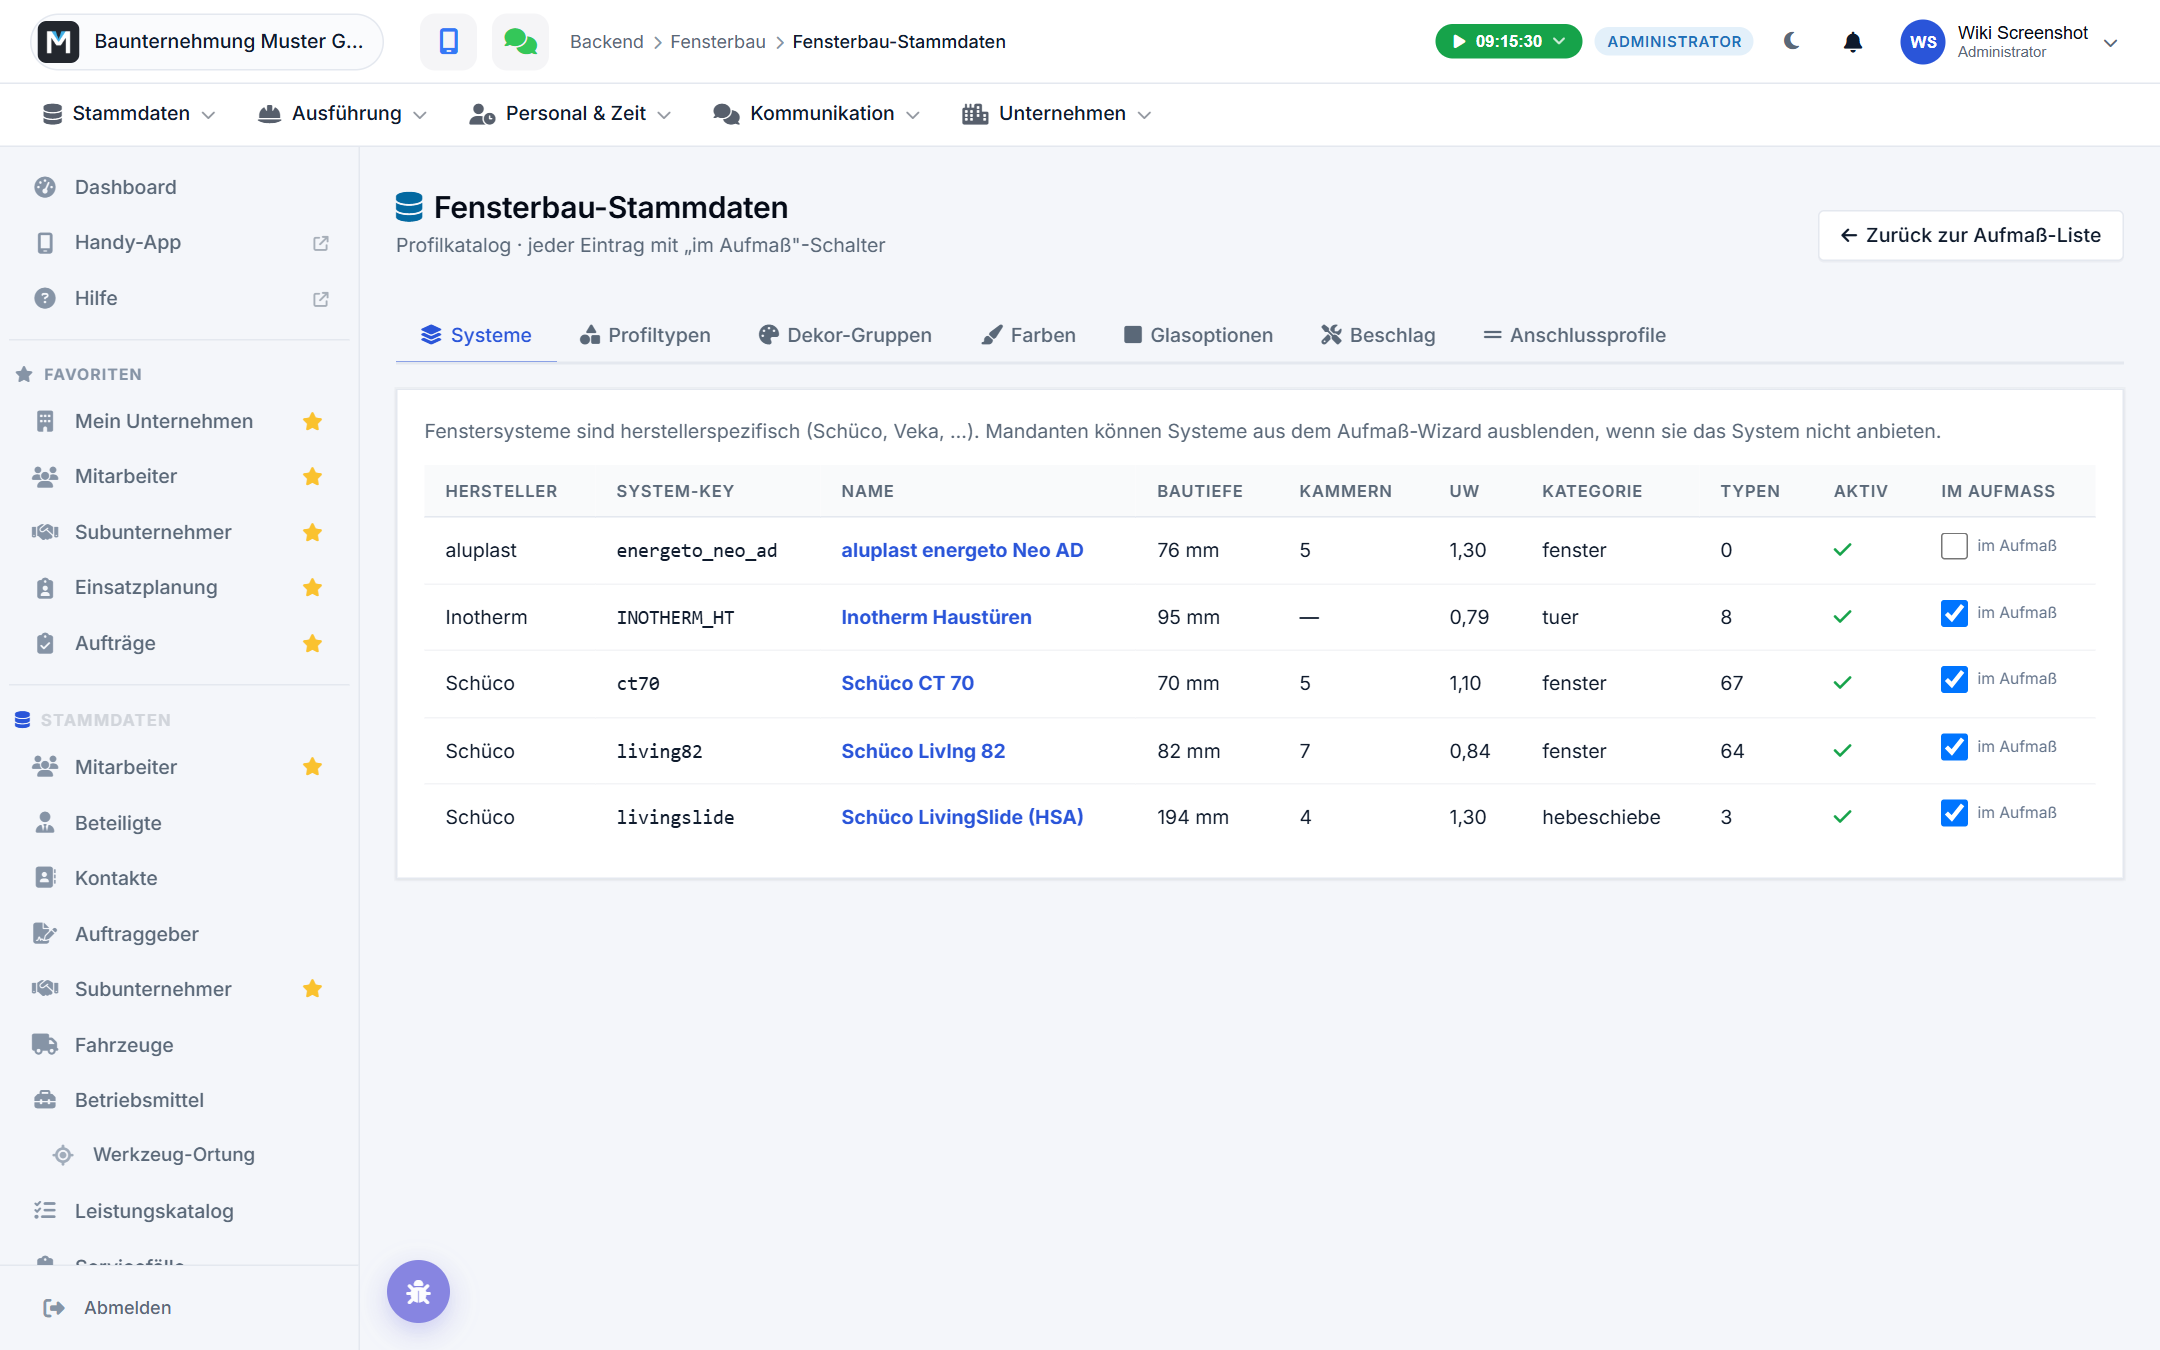This screenshot has height=1350, width=2160.
Task: Click star next to Aufträge
Action: pyautogui.click(x=313, y=643)
